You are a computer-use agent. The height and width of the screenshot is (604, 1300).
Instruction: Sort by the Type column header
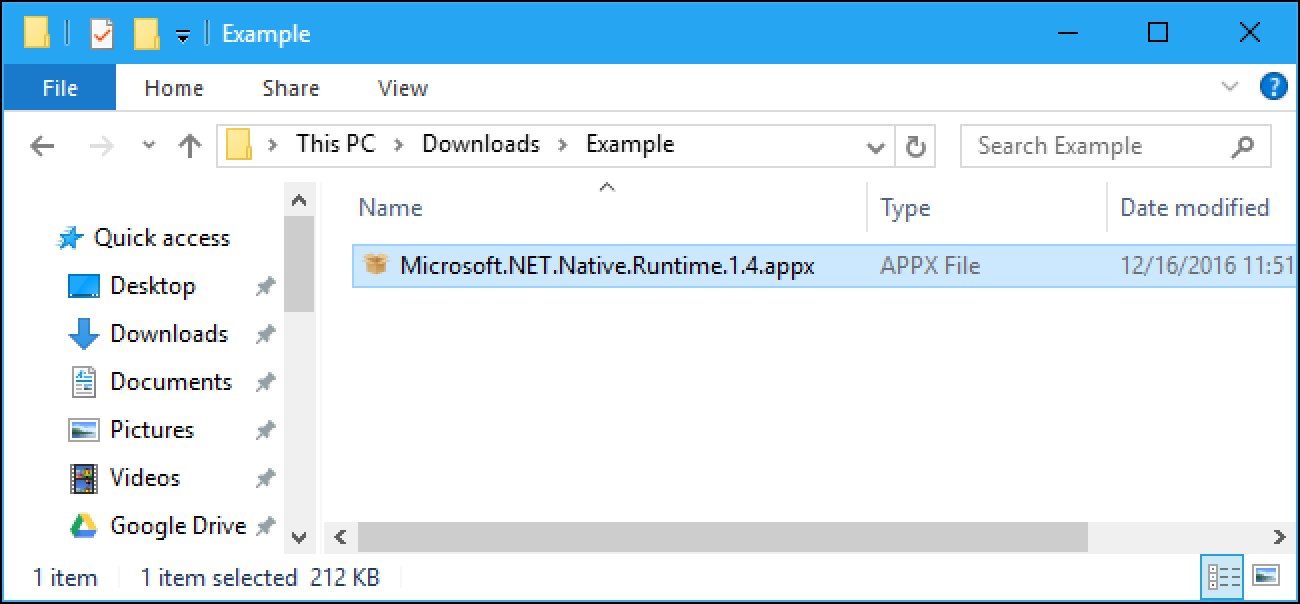click(905, 208)
